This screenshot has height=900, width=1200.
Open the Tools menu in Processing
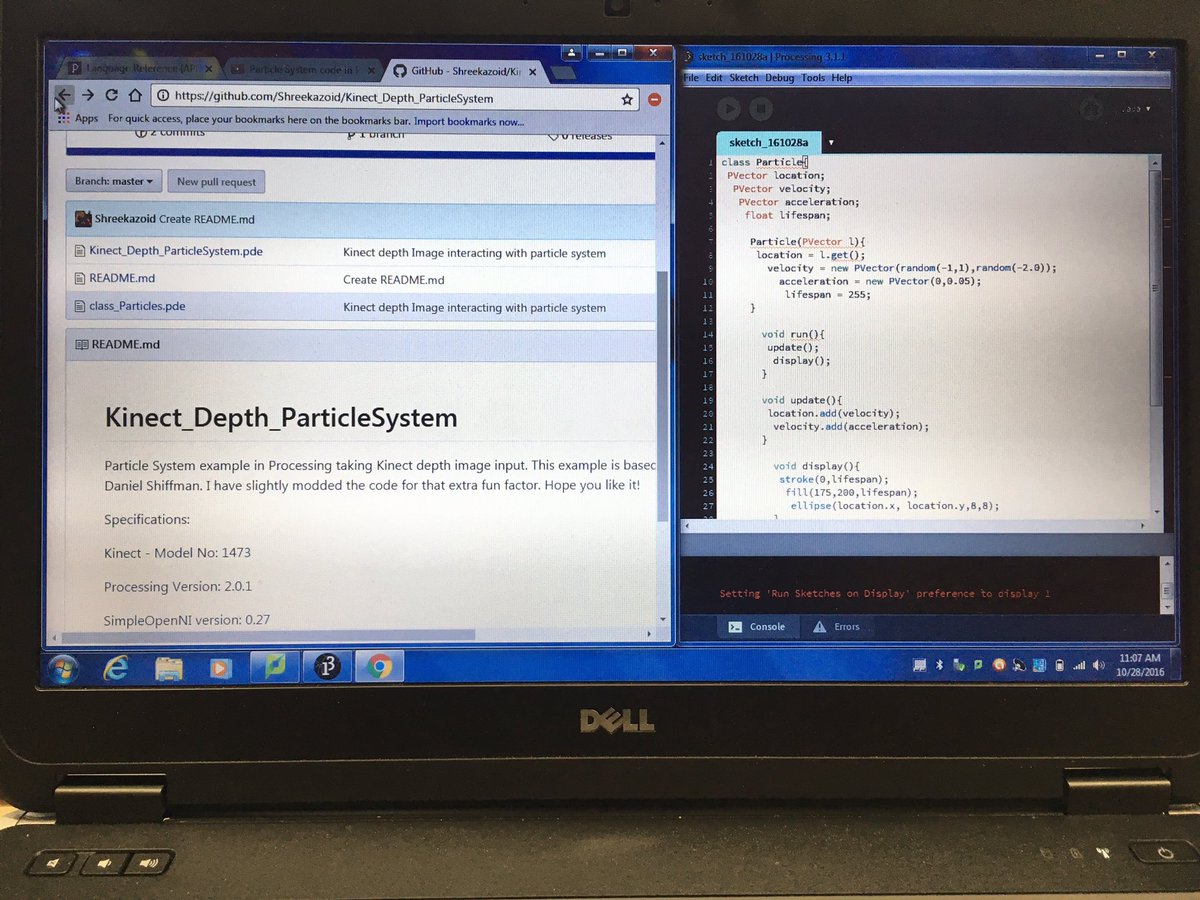click(813, 78)
